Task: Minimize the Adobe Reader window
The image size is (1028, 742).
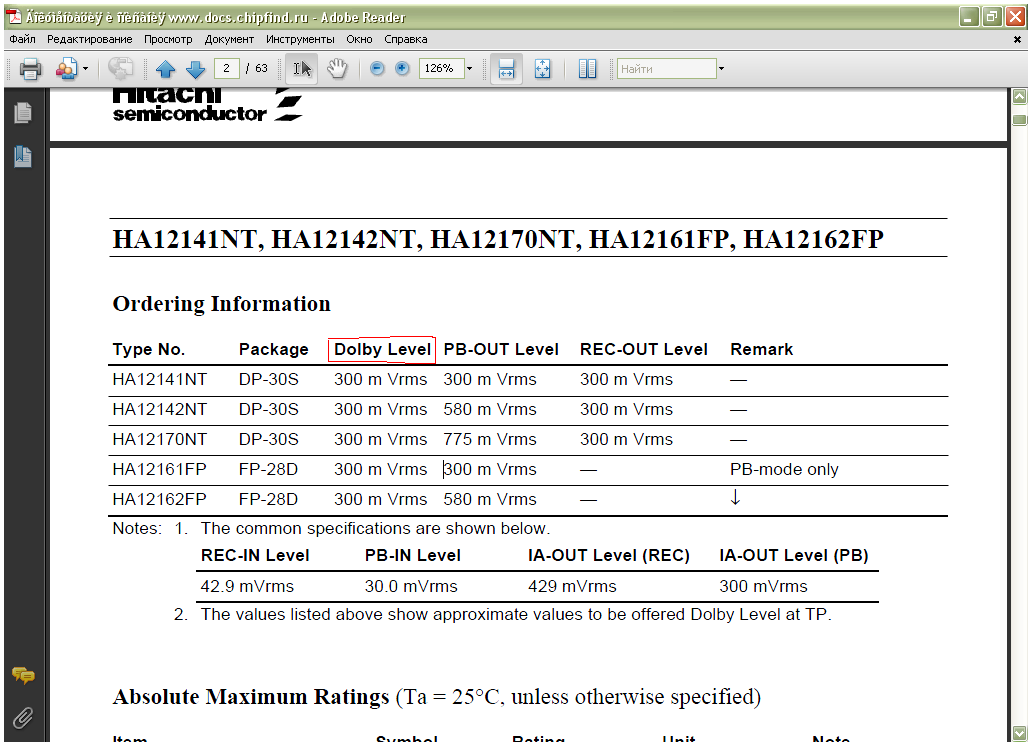Action: pos(969,16)
